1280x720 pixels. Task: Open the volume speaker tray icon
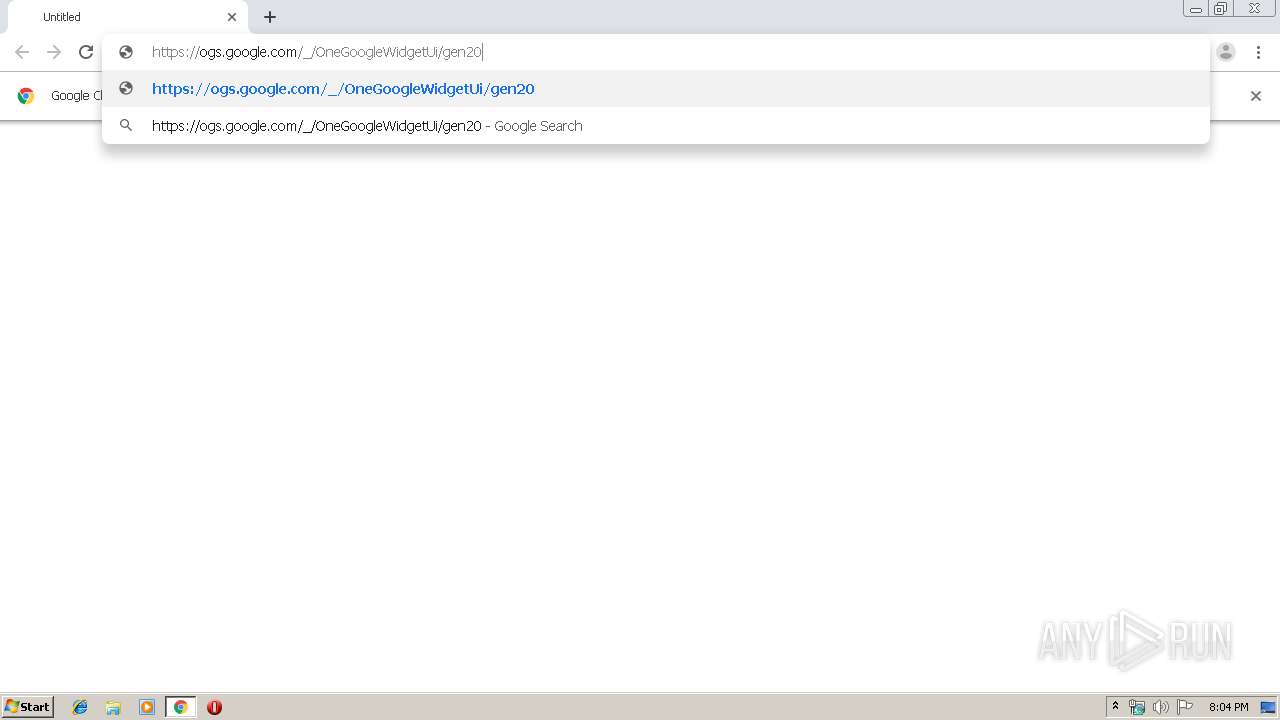(1160, 707)
